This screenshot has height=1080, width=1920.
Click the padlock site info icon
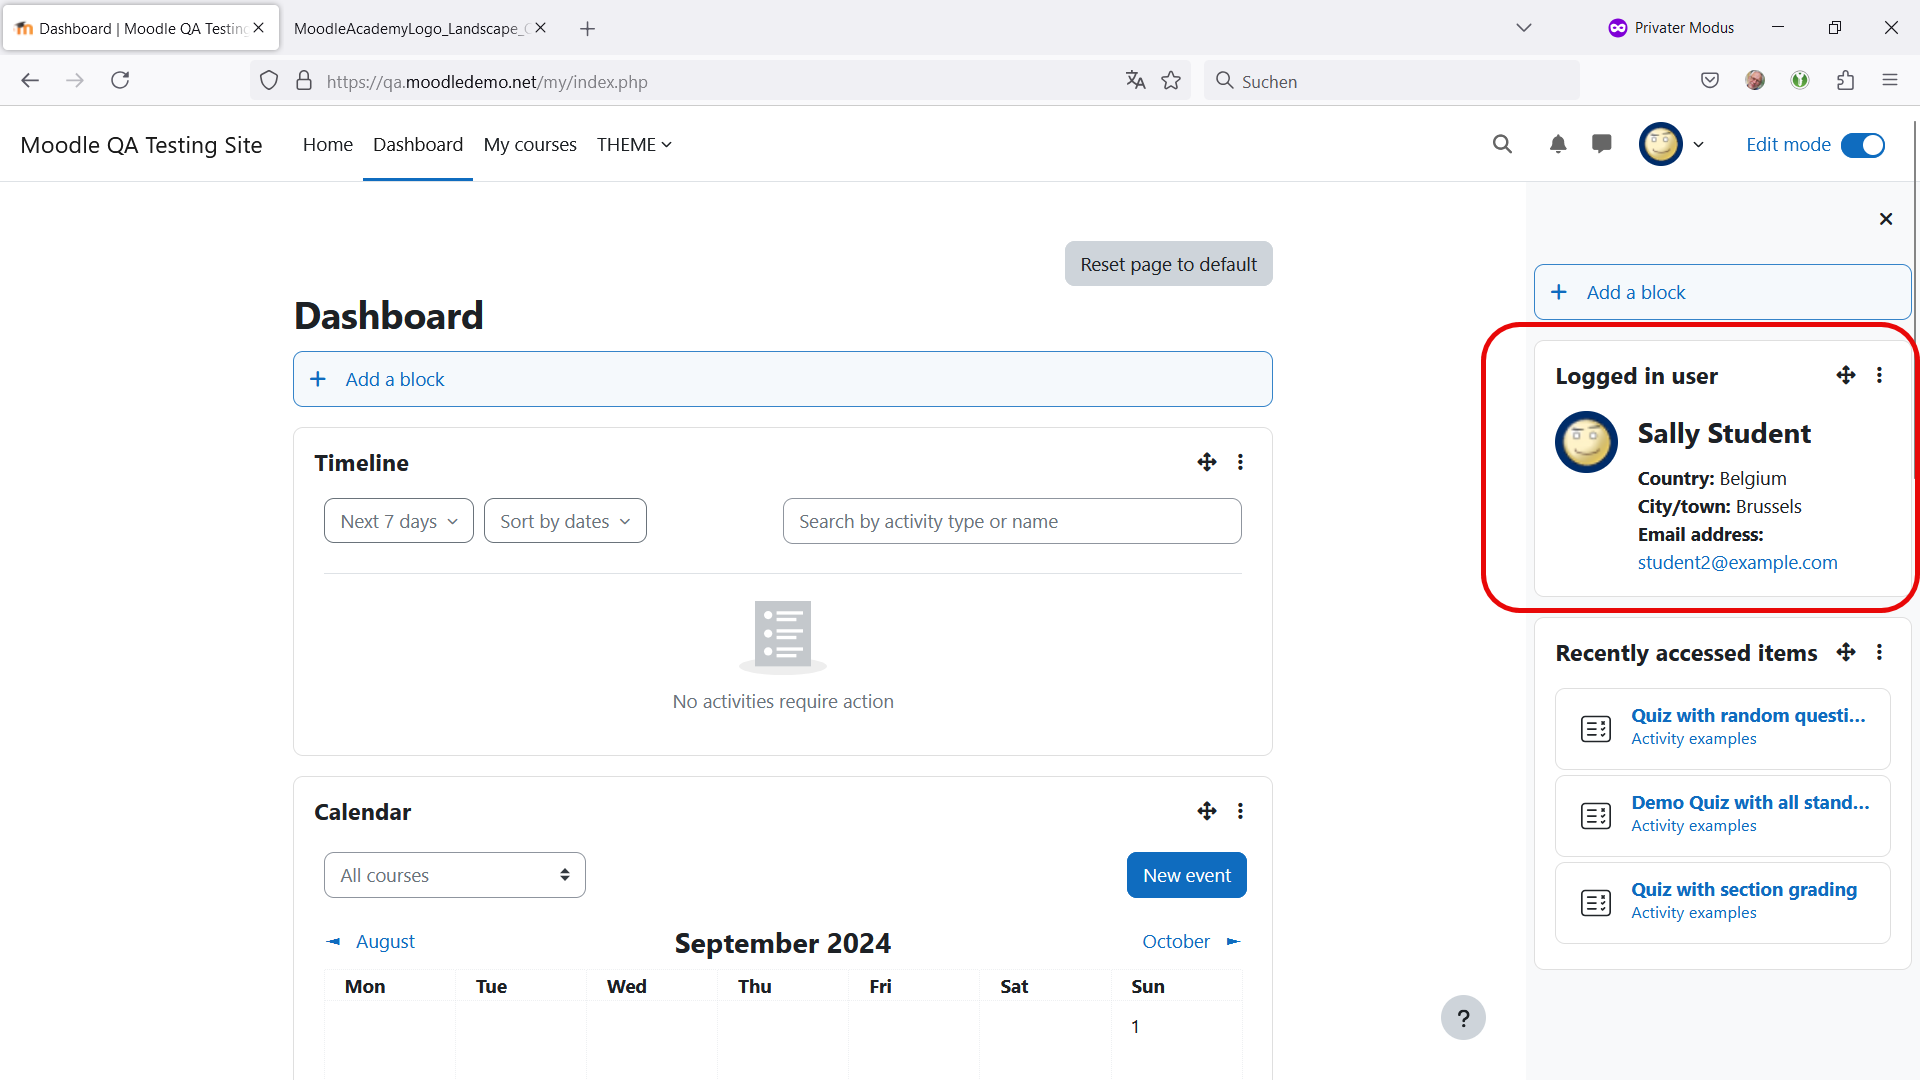tap(304, 81)
